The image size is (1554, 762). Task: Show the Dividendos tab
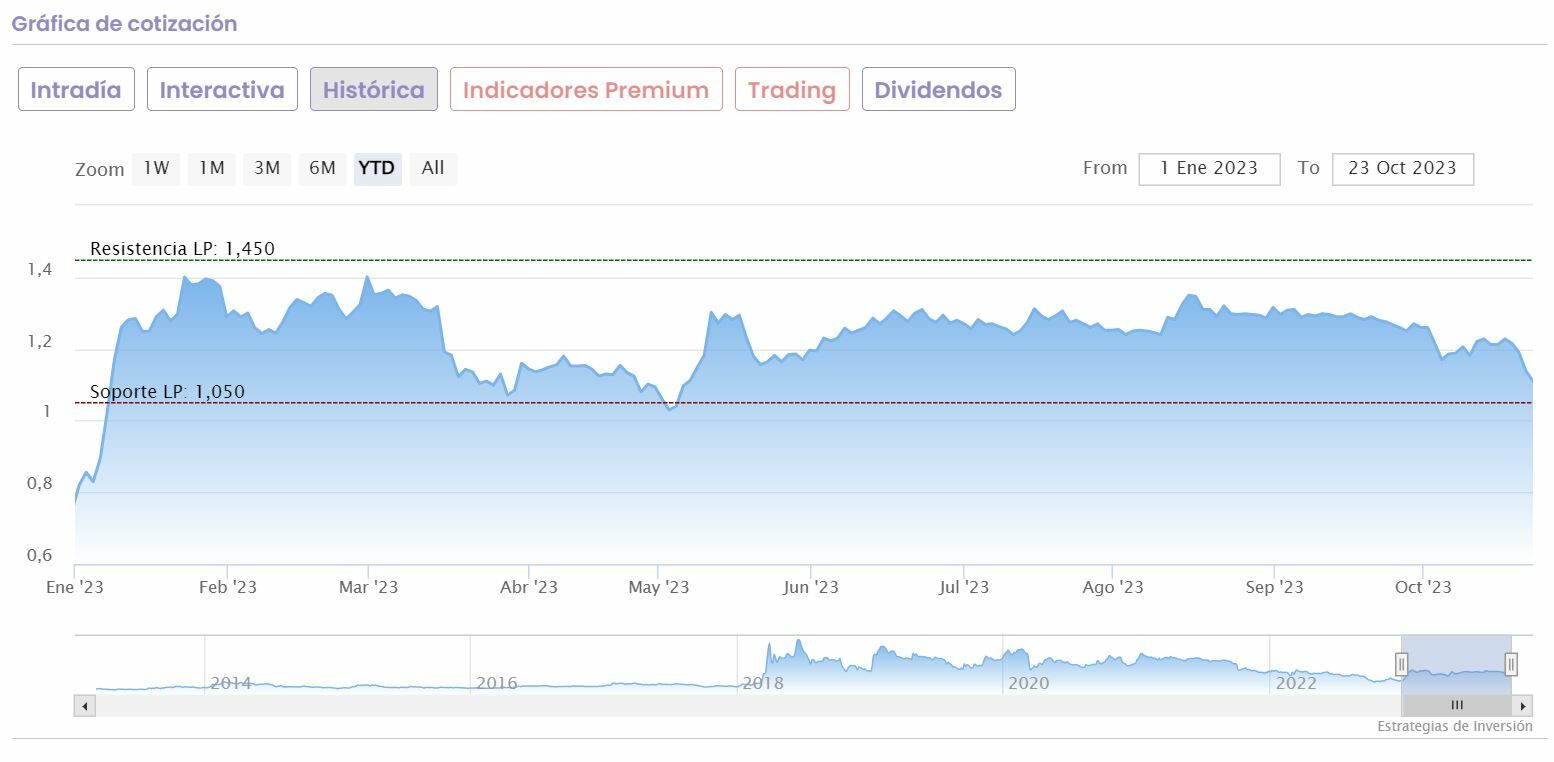(938, 90)
